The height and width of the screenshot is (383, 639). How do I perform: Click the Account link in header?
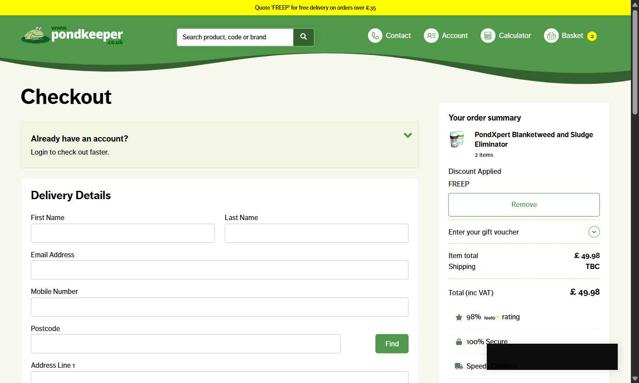coord(455,36)
